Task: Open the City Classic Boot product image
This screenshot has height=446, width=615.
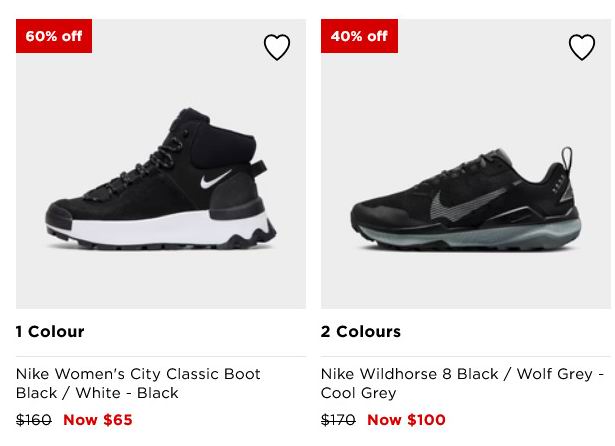Action: click(x=161, y=164)
